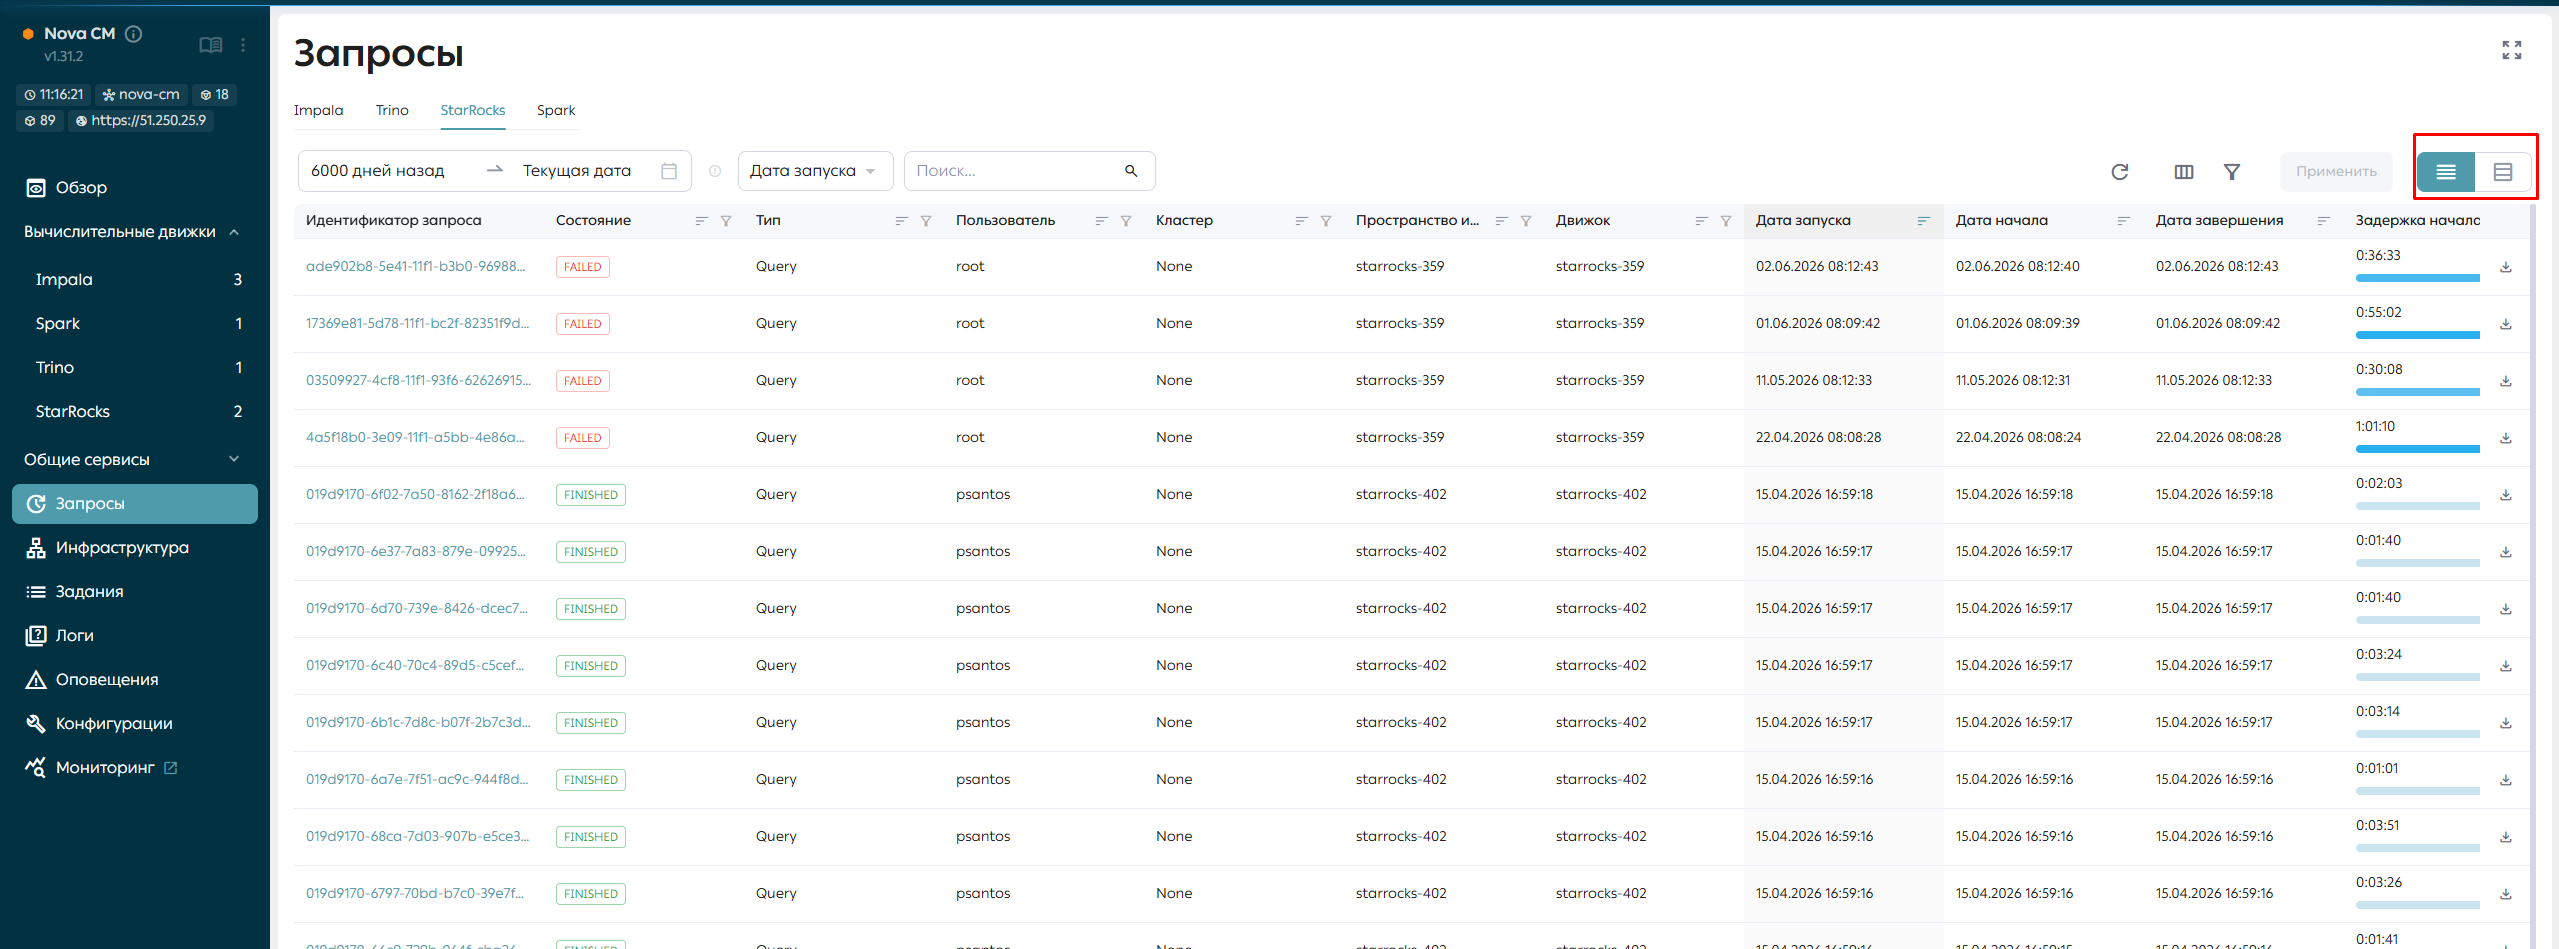This screenshot has width=2559, height=949.
Task: Open the documentation book icon
Action: tap(210, 45)
